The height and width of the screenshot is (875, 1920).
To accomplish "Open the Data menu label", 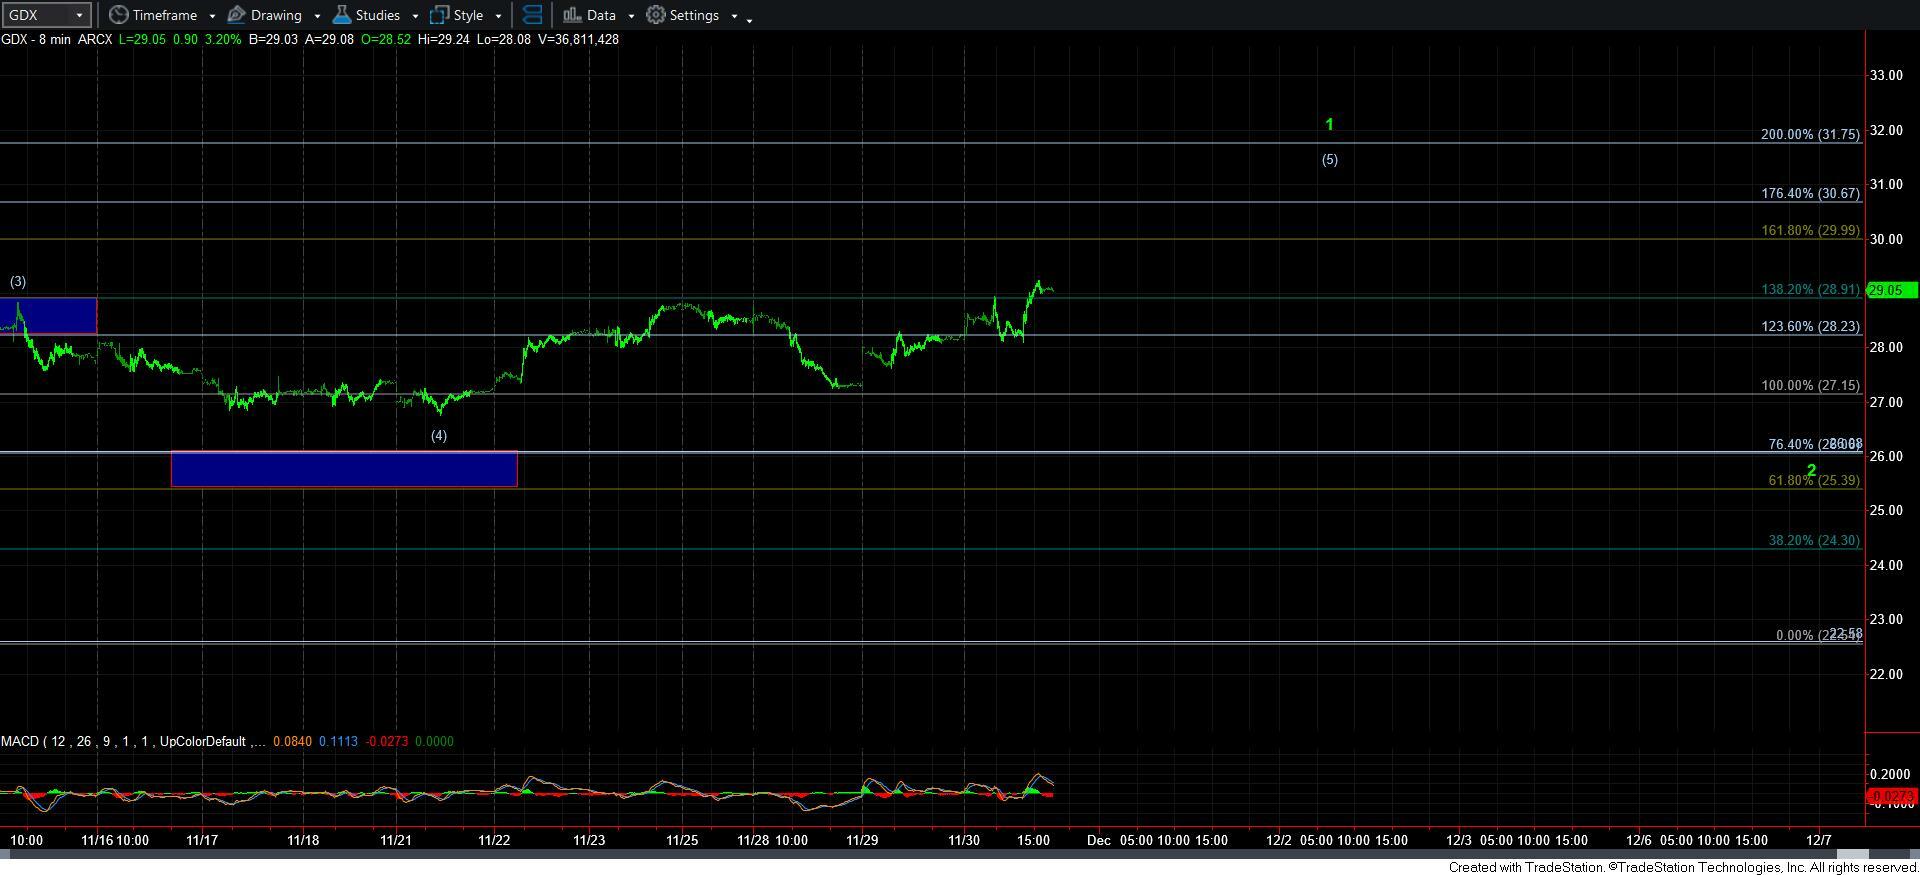I will point(601,15).
